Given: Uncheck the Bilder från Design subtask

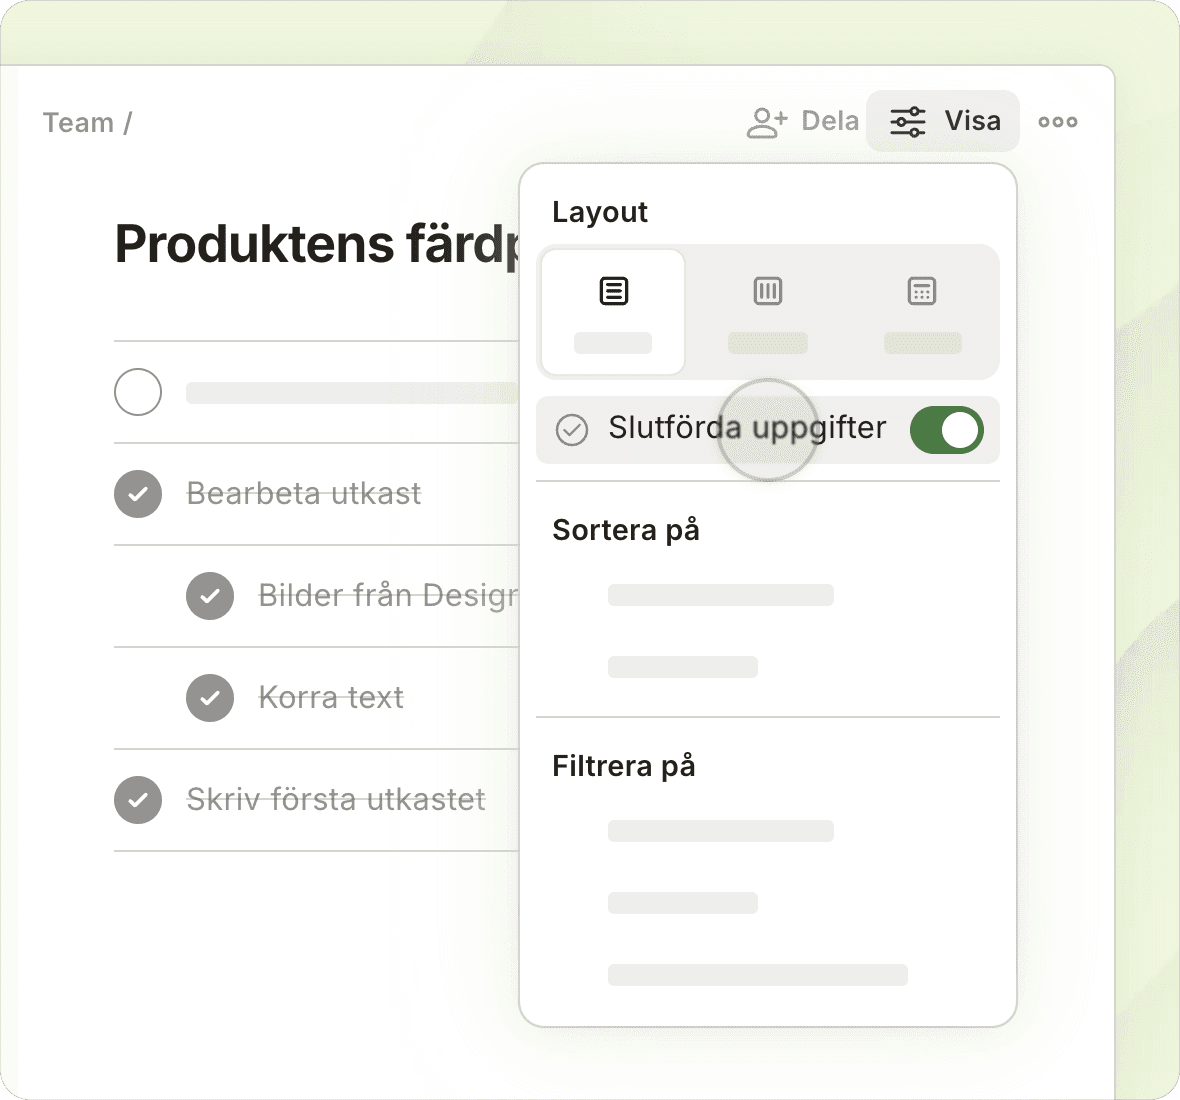Looking at the screenshot, I should point(210,596).
